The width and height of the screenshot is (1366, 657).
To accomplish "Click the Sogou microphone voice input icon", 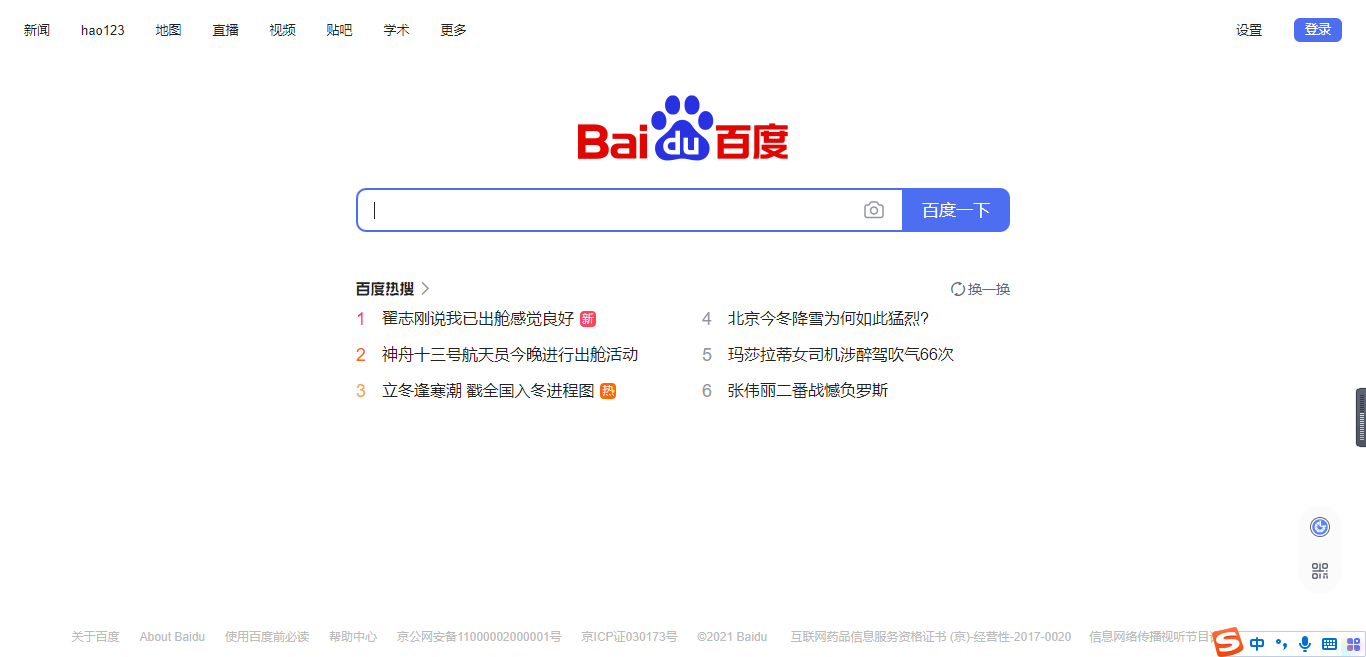I will (x=1305, y=644).
